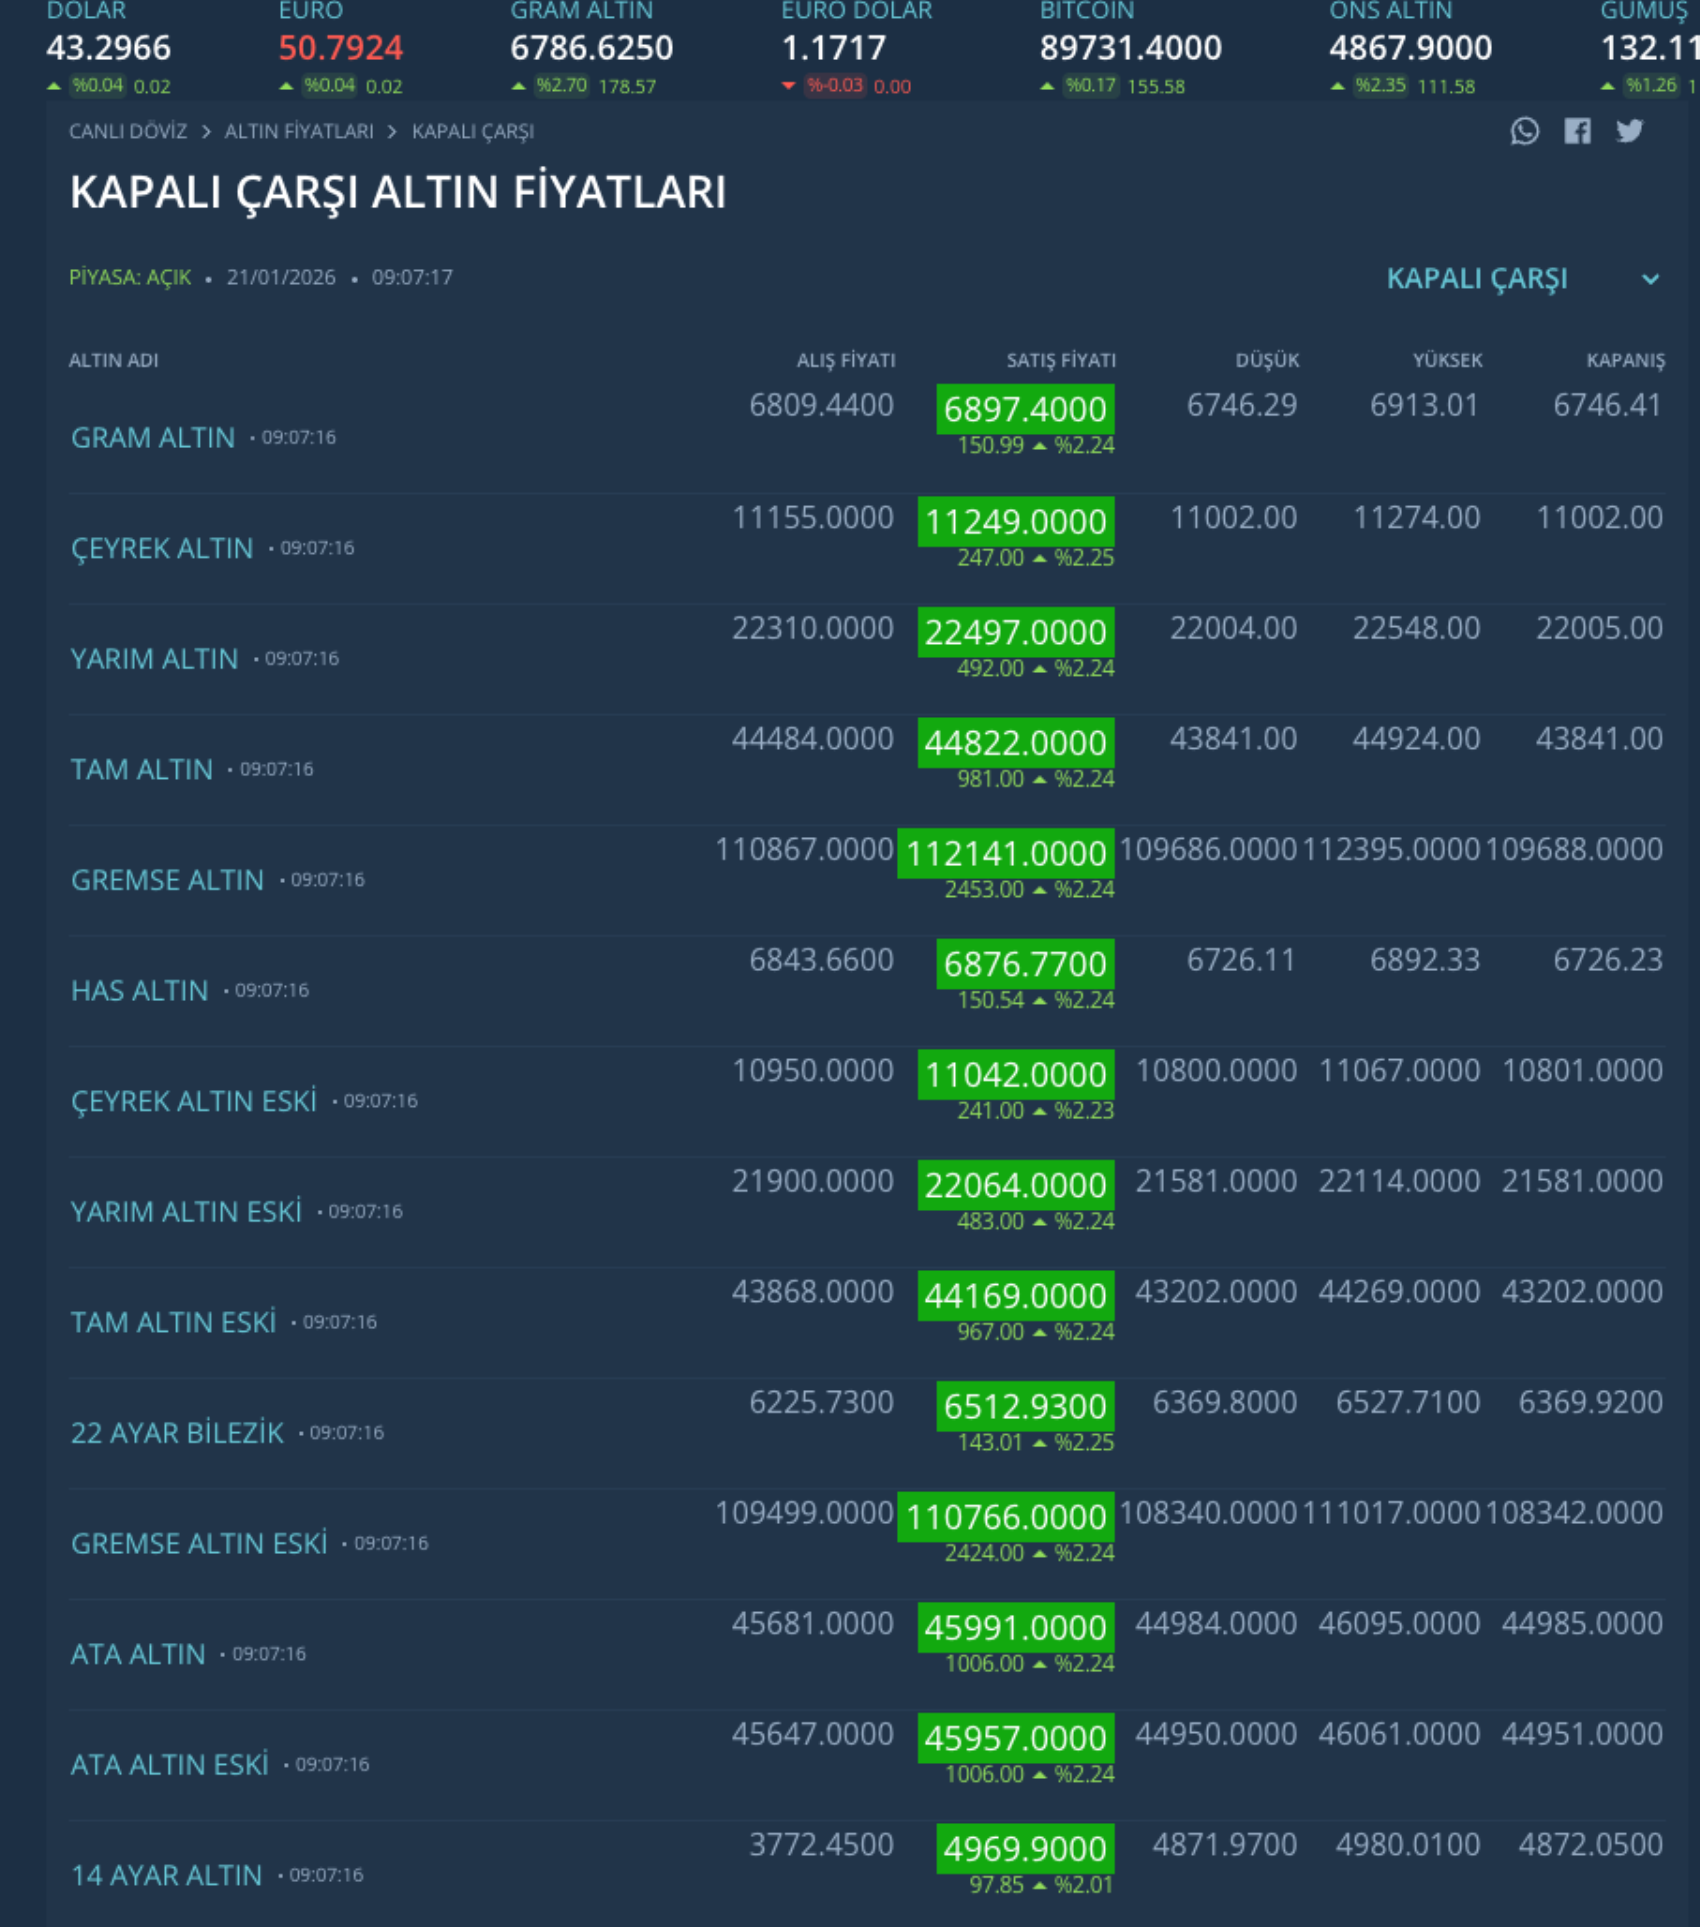The width and height of the screenshot is (1700, 1927).
Task: Open ALTIN FİYATLARI breadcrumb link
Action: (x=299, y=132)
